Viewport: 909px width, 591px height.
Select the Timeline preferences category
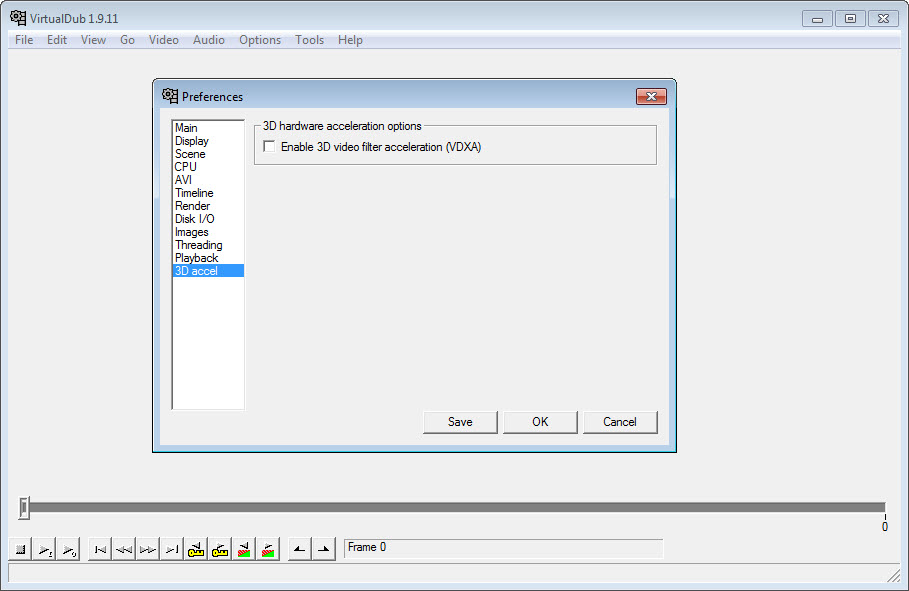[208, 193]
